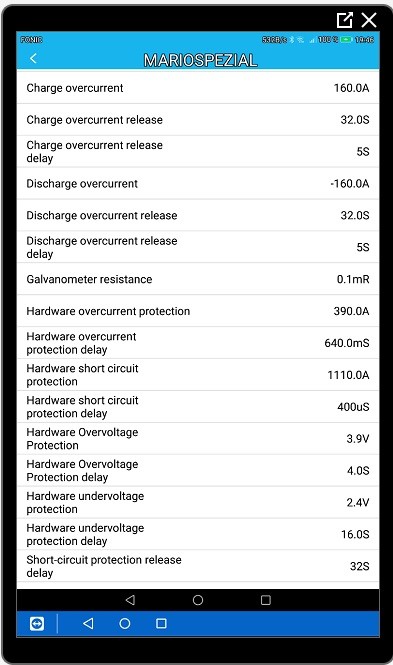Edit the Charge overcurrent 160.0A value
393x665 pixels.
[x=351, y=88]
